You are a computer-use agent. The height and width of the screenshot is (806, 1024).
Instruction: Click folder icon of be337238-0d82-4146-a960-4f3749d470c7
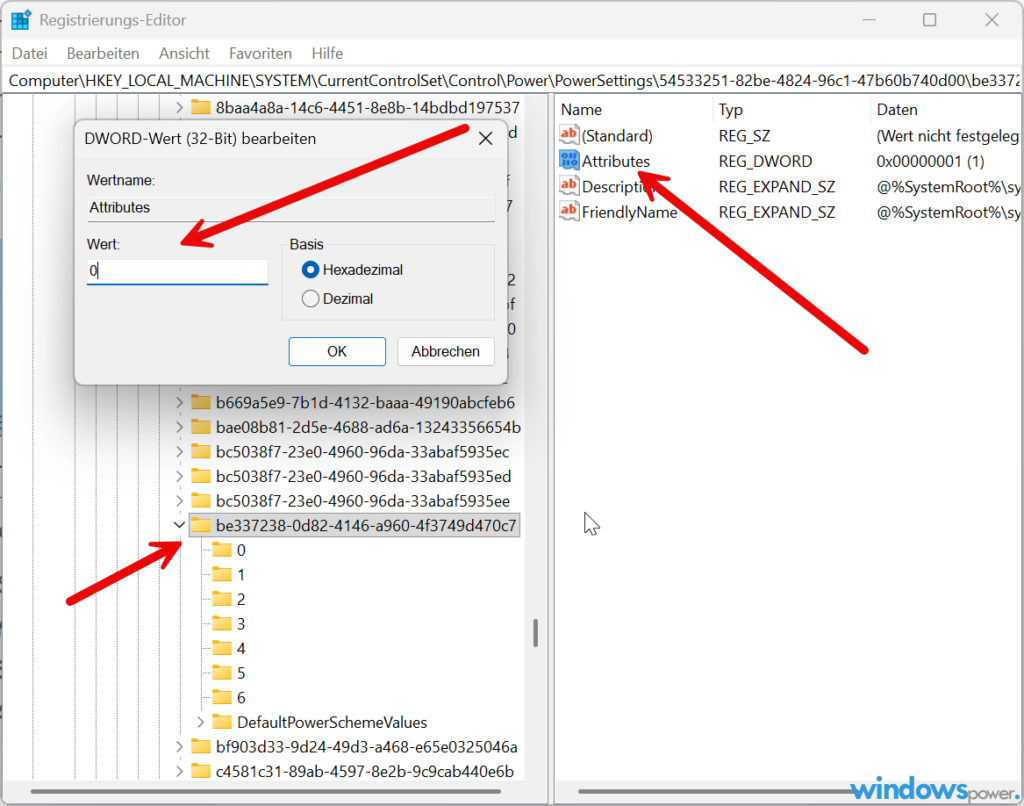[200, 525]
